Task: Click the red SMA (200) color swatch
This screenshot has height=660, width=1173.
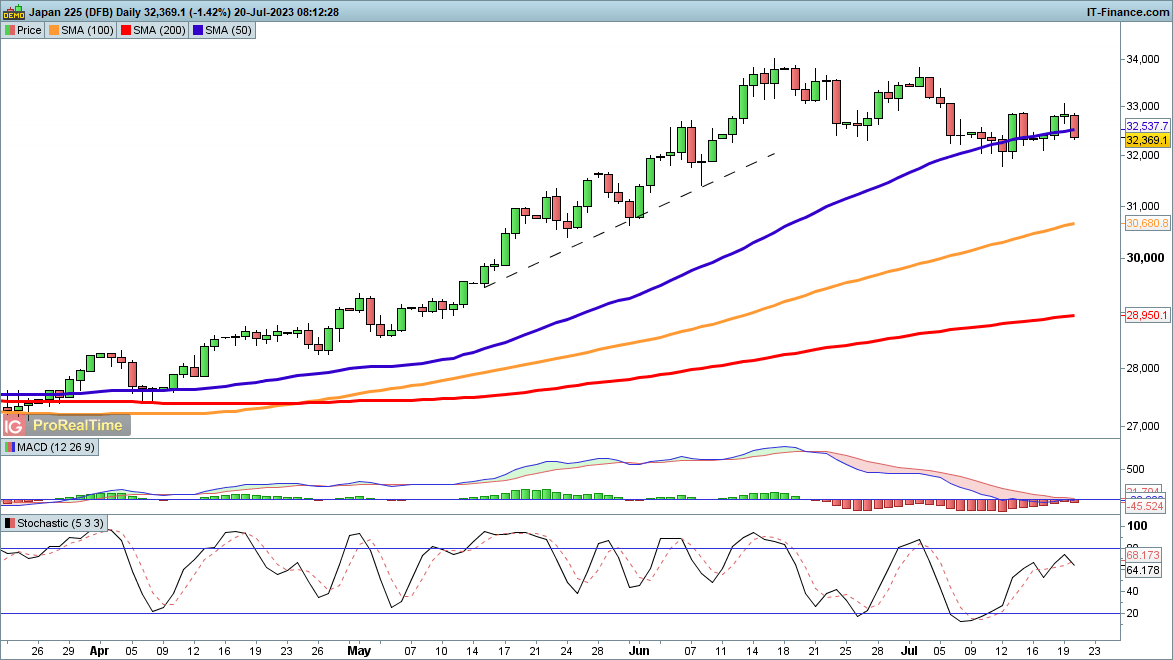Action: (126, 30)
